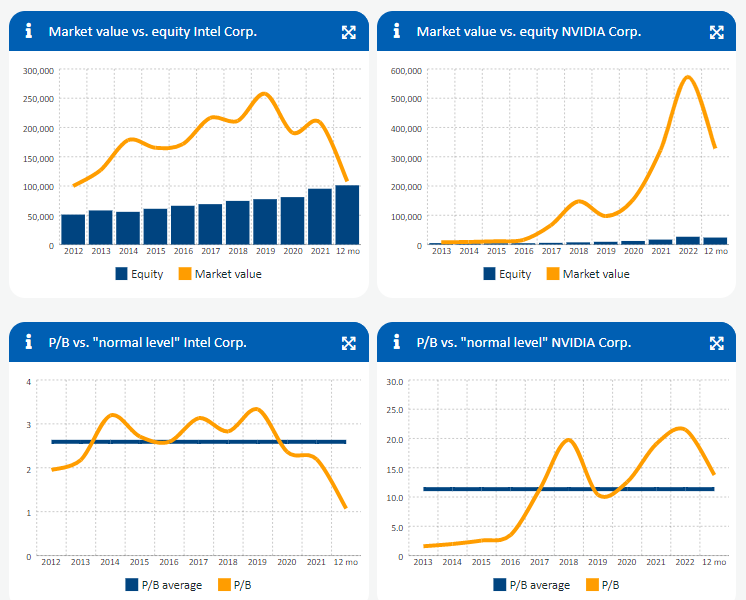Click 'P/B vs. "normal level" Intel Corp.' title

click(x=147, y=343)
